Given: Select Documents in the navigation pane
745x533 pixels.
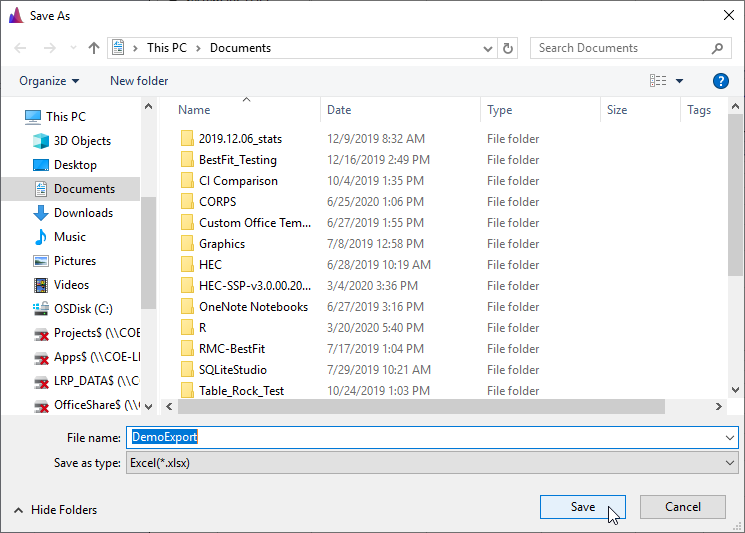Looking at the screenshot, I should coord(71,189).
